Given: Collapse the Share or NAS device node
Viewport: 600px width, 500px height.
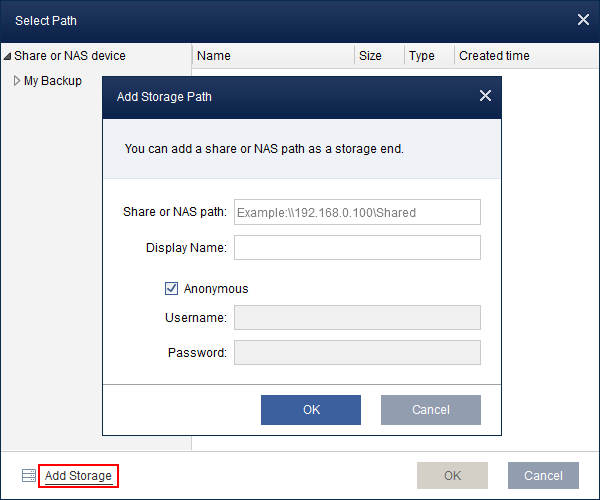Looking at the screenshot, I should pos(8,56).
